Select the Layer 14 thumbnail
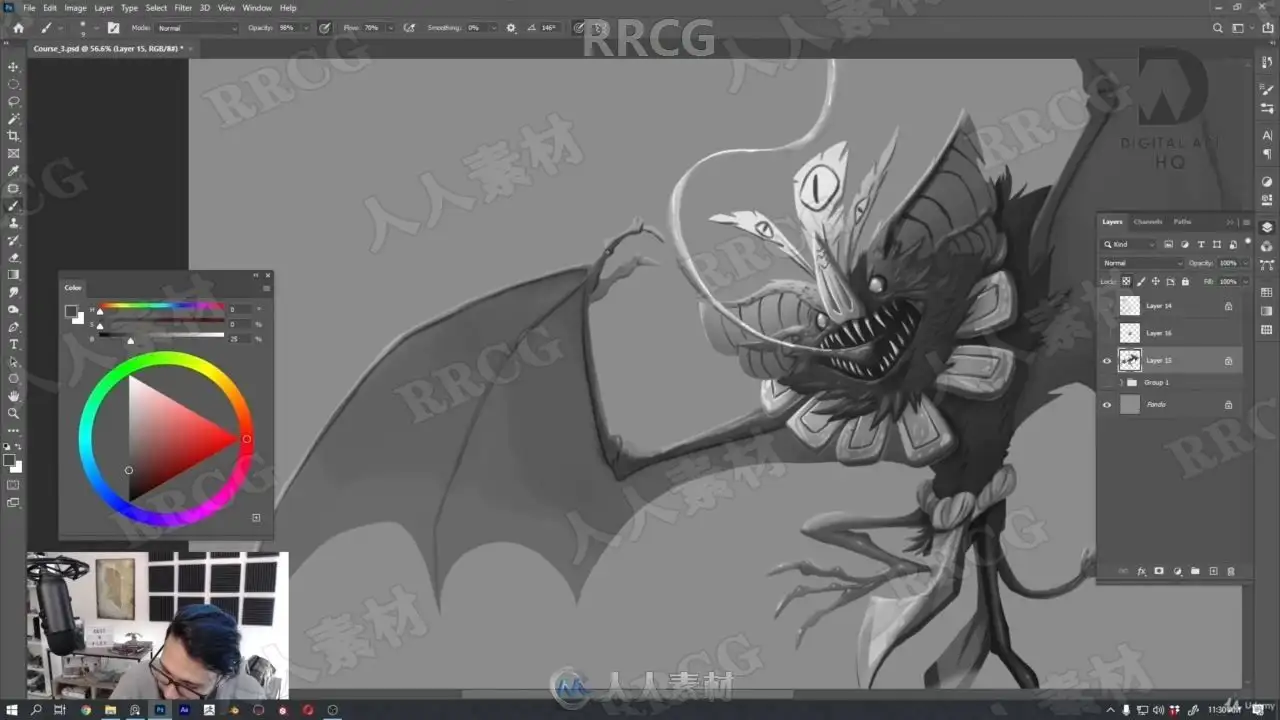This screenshot has width=1280, height=720. pyautogui.click(x=1130, y=306)
